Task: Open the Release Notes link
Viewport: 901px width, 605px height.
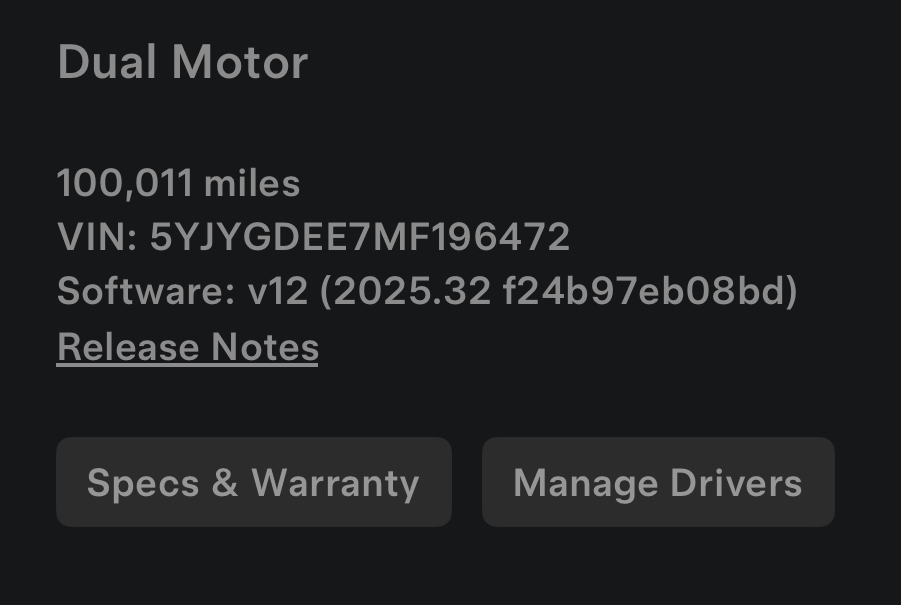Action: click(188, 347)
